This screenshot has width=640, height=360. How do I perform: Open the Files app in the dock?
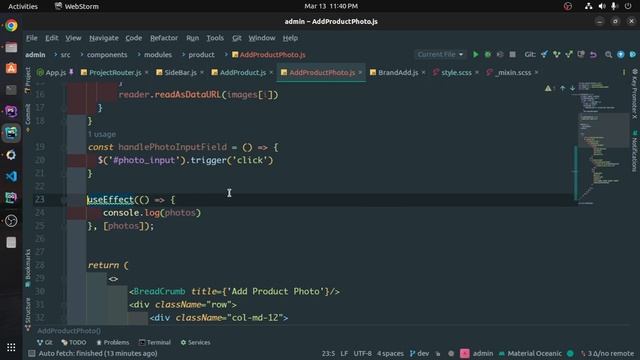(11, 47)
